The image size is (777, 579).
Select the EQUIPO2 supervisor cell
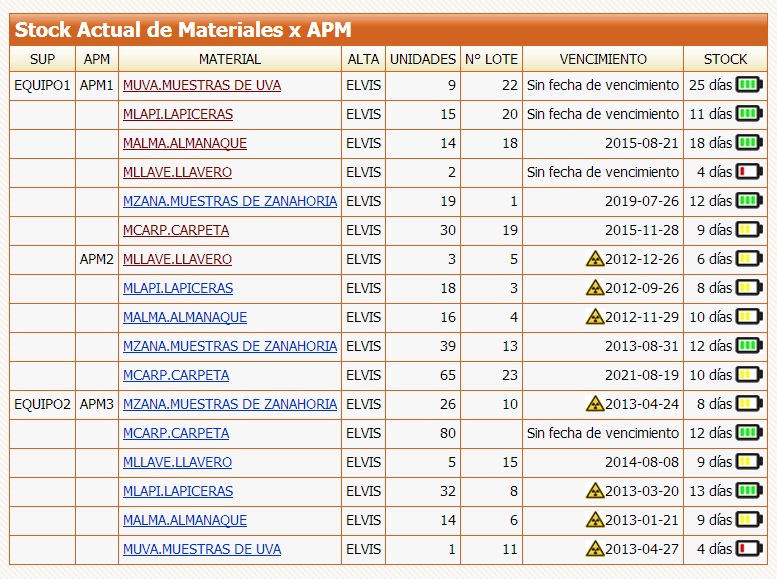pyautogui.click(x=42, y=404)
